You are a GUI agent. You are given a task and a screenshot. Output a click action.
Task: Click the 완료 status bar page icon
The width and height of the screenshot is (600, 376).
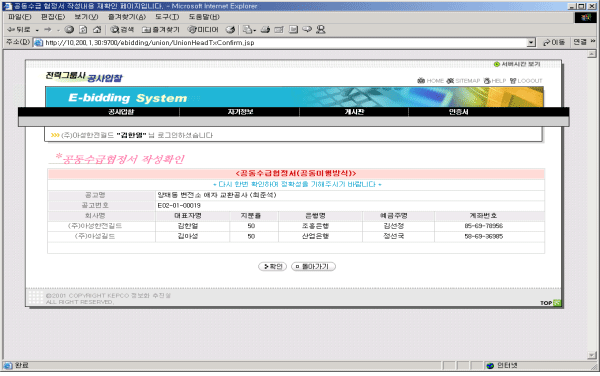point(8,365)
